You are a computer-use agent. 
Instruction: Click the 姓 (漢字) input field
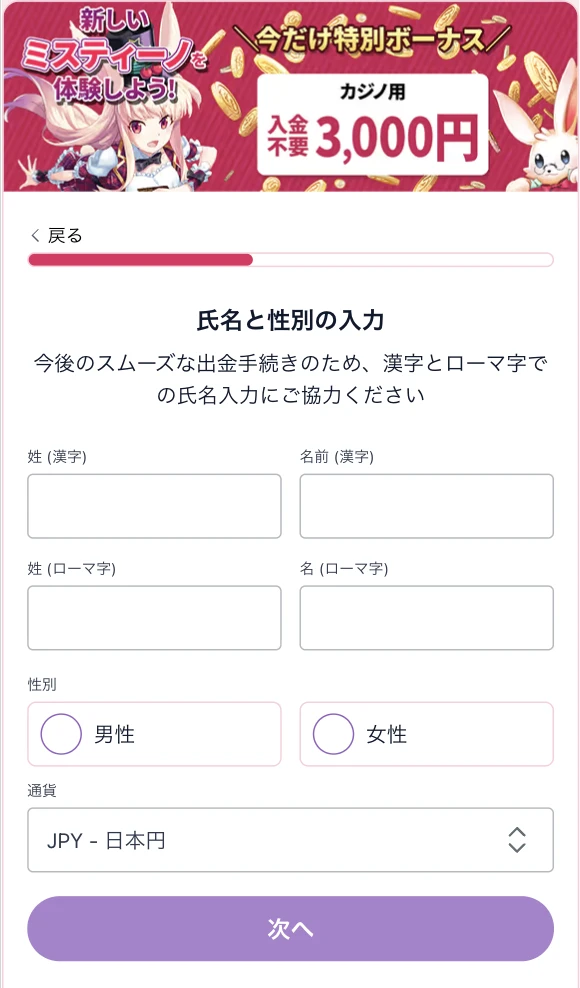click(154, 506)
